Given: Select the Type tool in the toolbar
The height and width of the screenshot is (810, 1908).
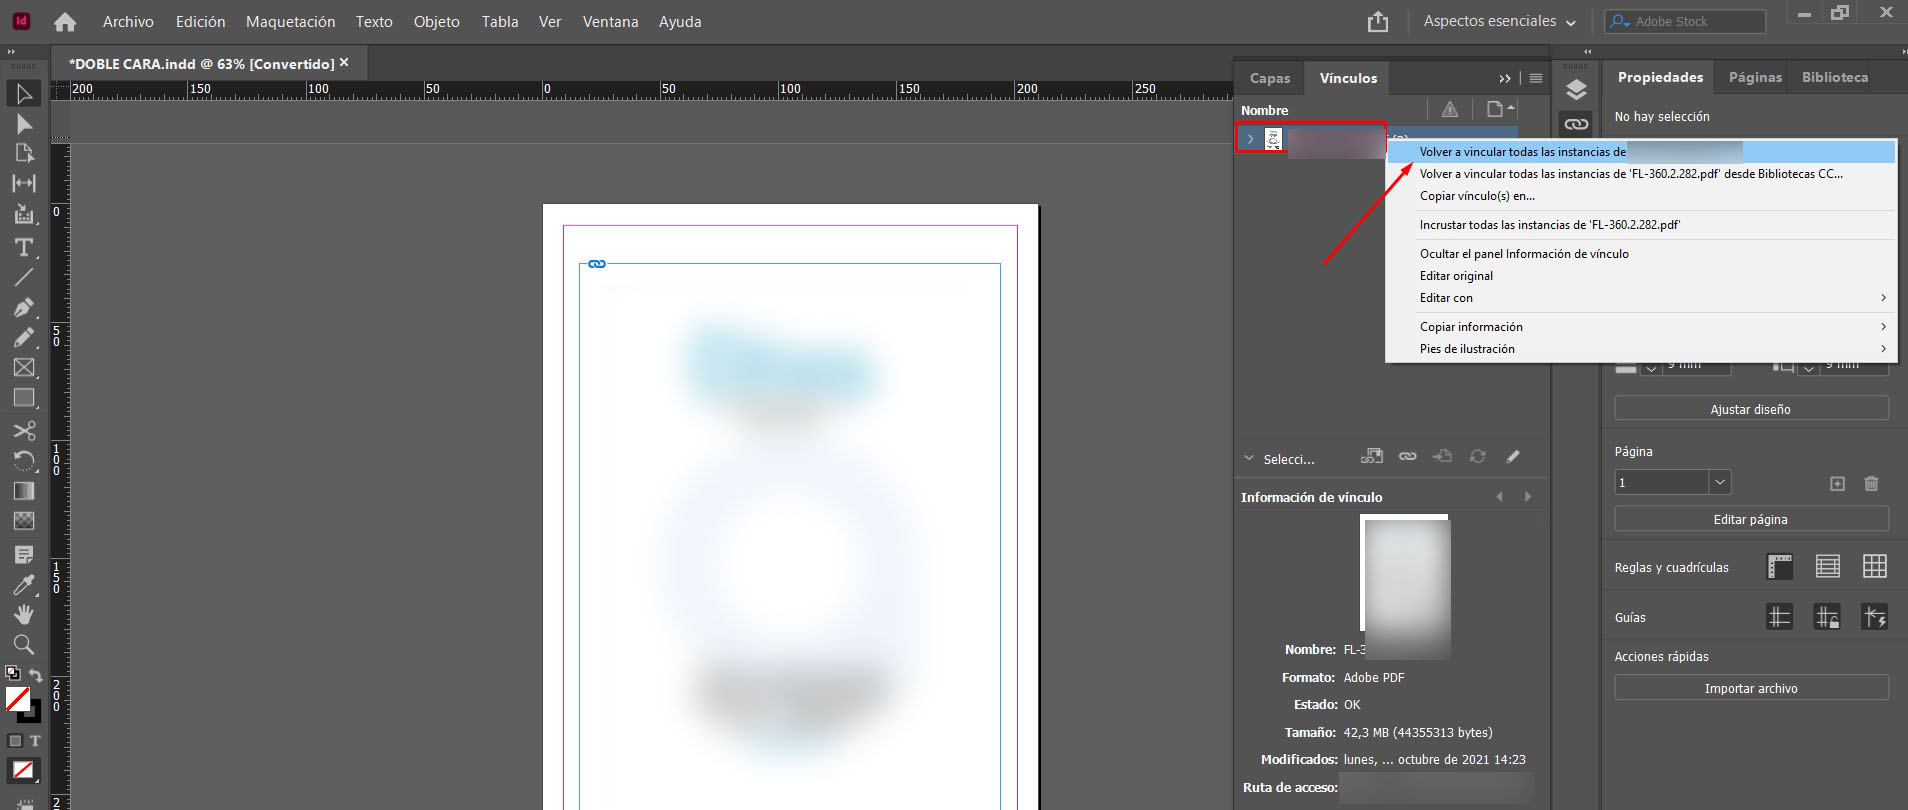Looking at the screenshot, I should [x=24, y=247].
